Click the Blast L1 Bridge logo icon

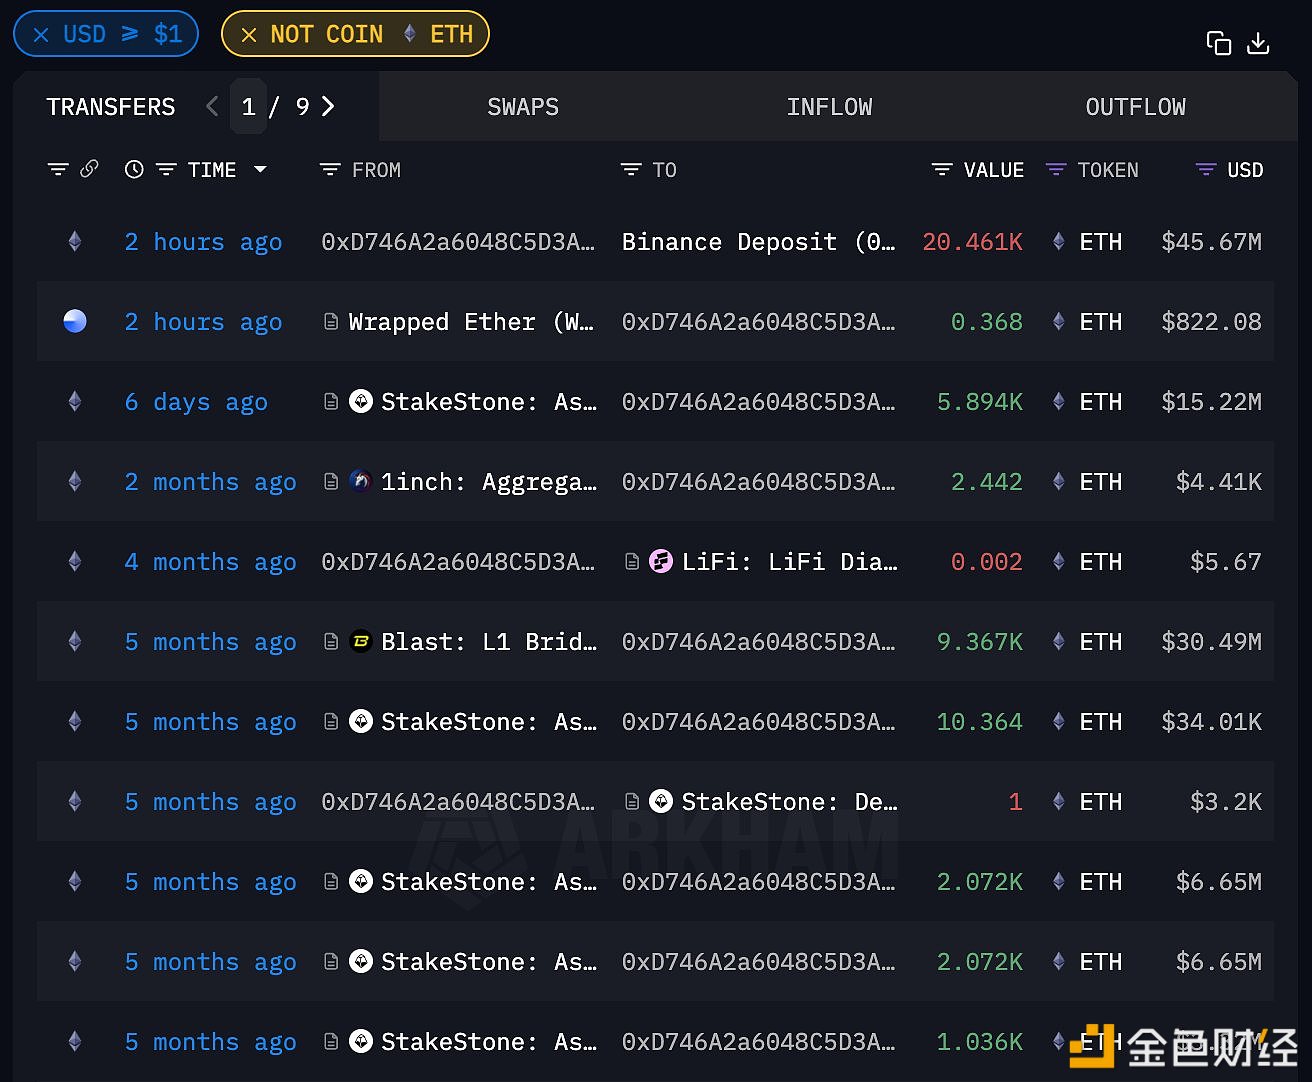click(x=361, y=642)
